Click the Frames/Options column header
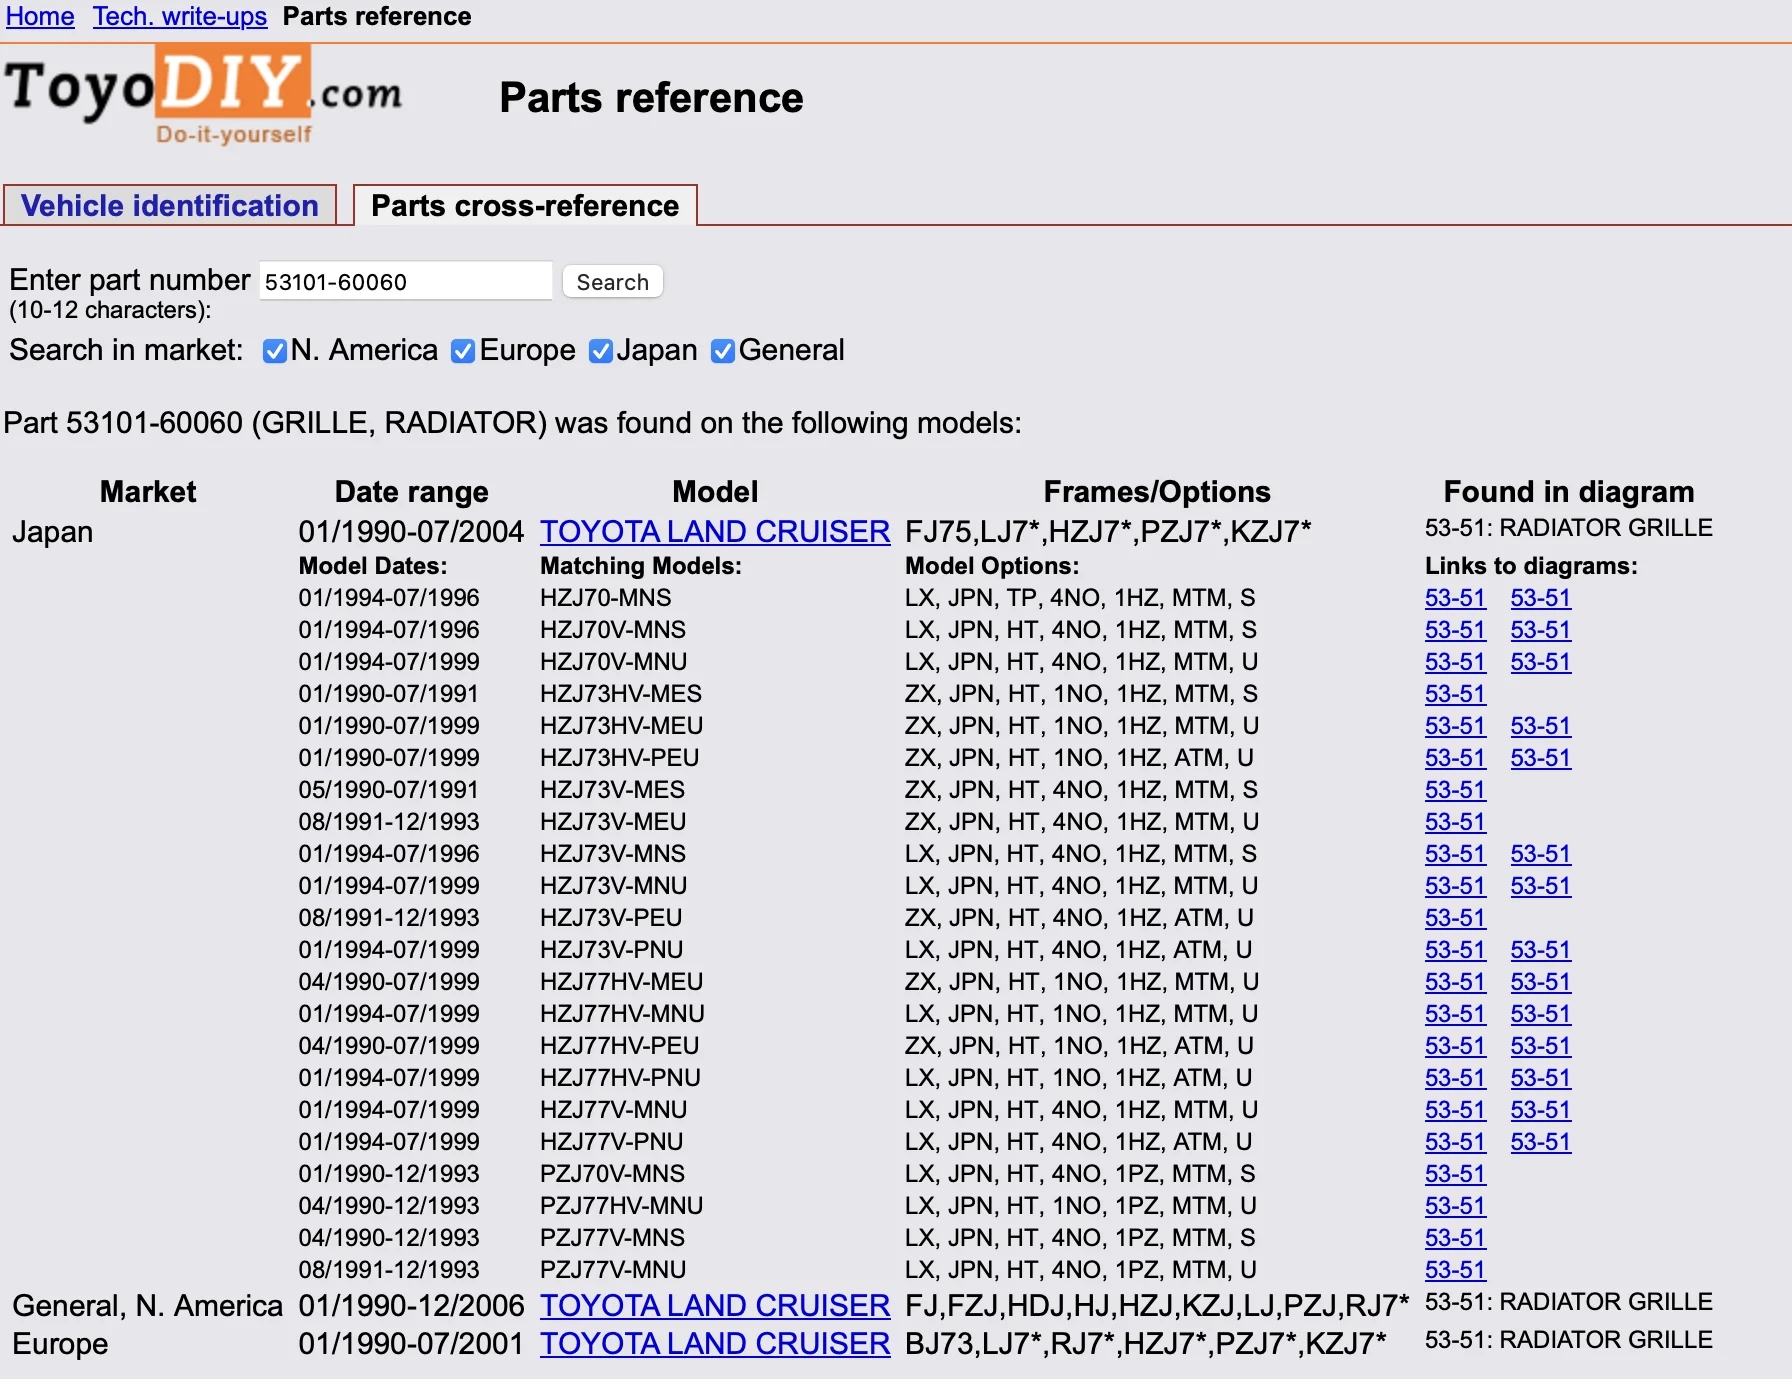 click(1157, 492)
